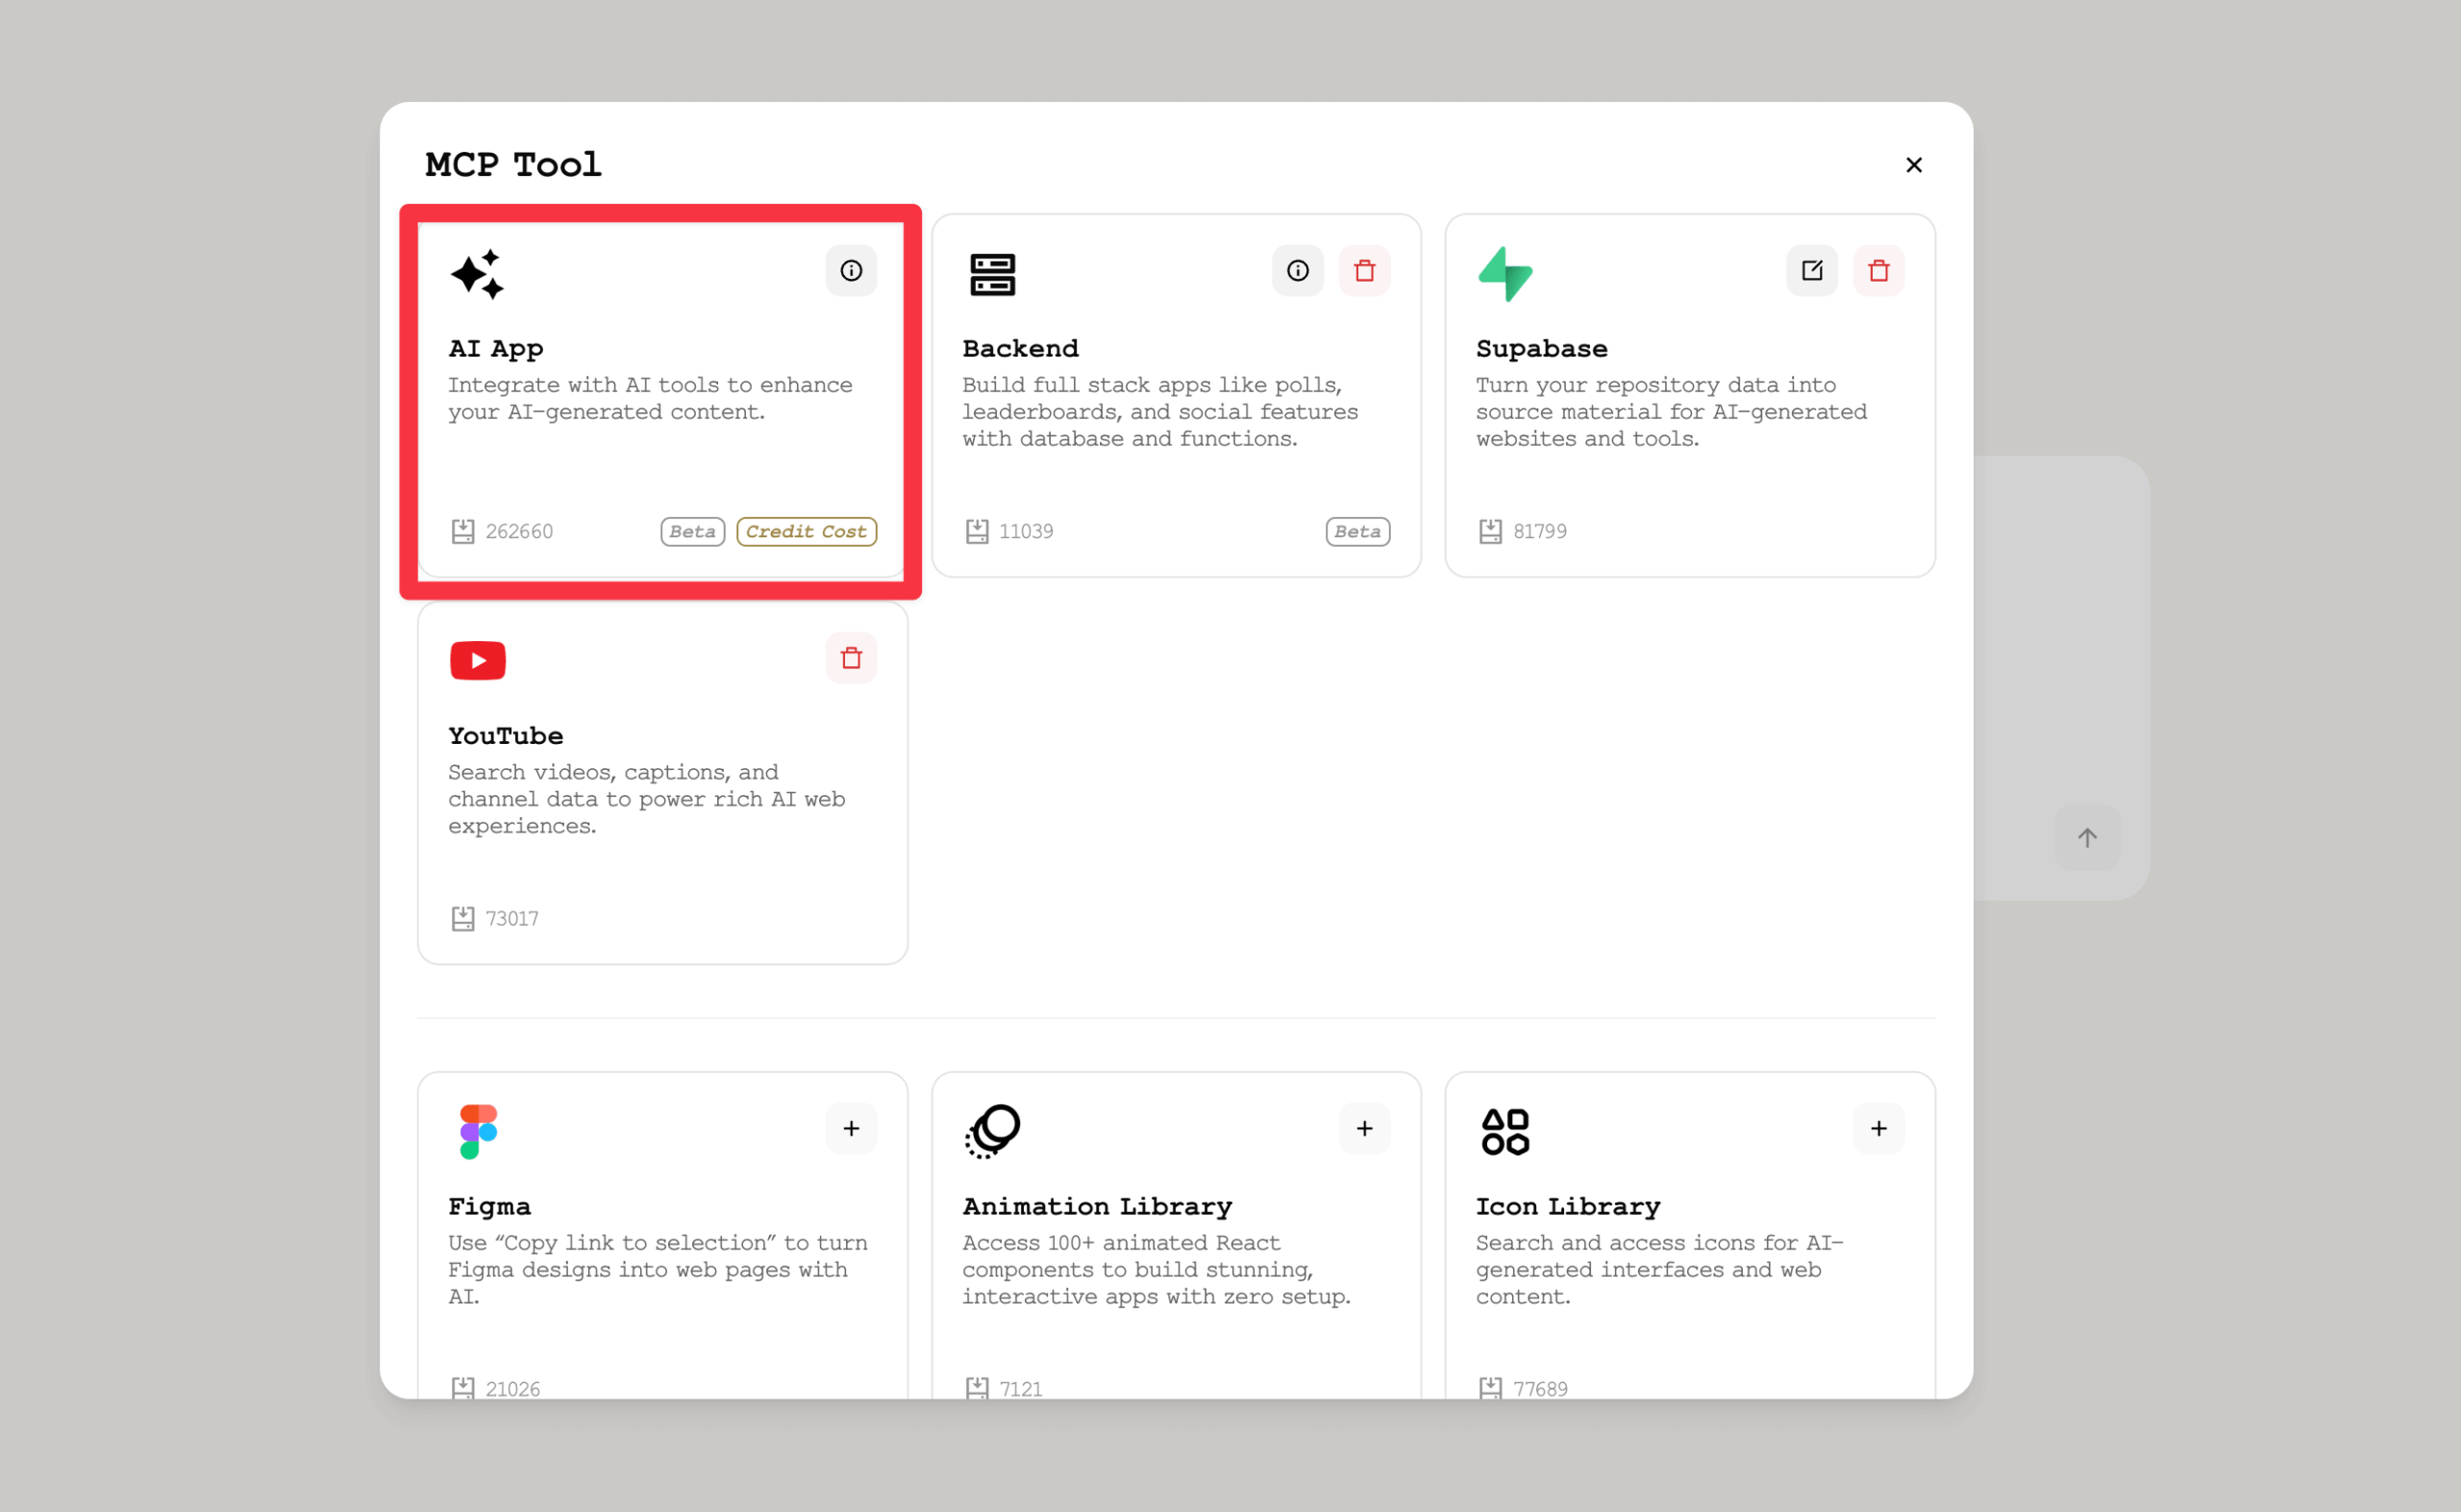Edit the Supabase tool configuration

[1811, 271]
